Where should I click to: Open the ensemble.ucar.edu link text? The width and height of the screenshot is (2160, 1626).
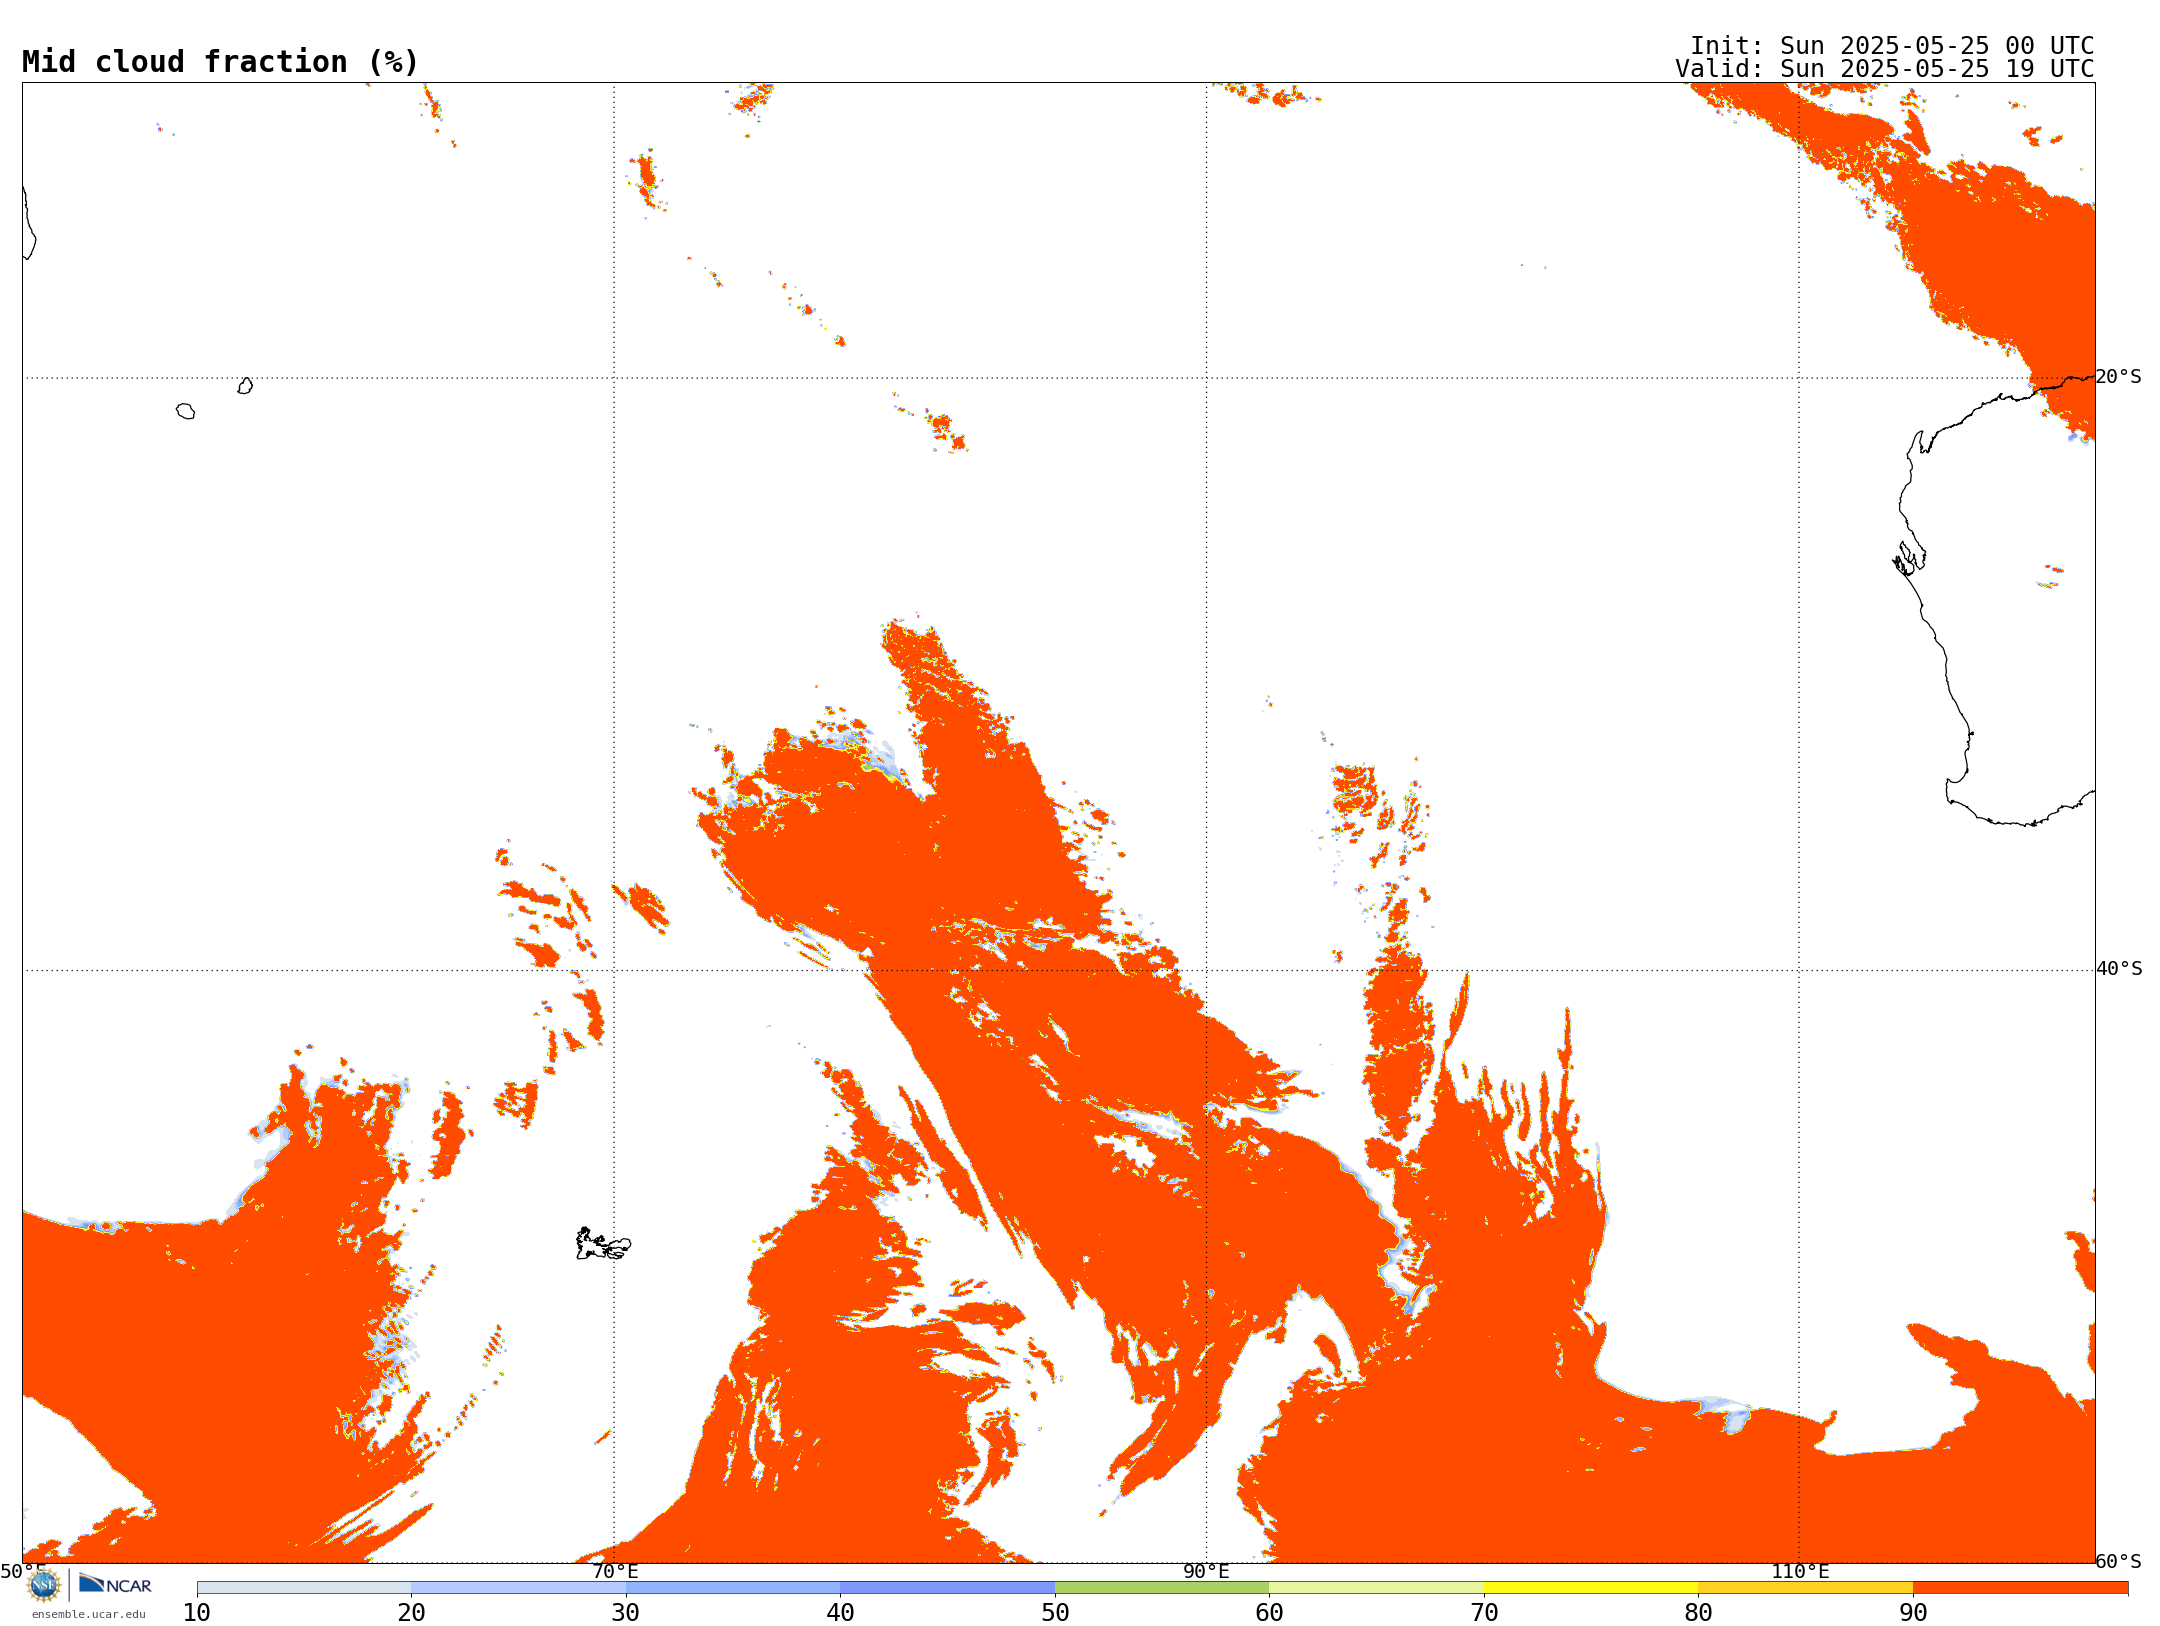89,1614
